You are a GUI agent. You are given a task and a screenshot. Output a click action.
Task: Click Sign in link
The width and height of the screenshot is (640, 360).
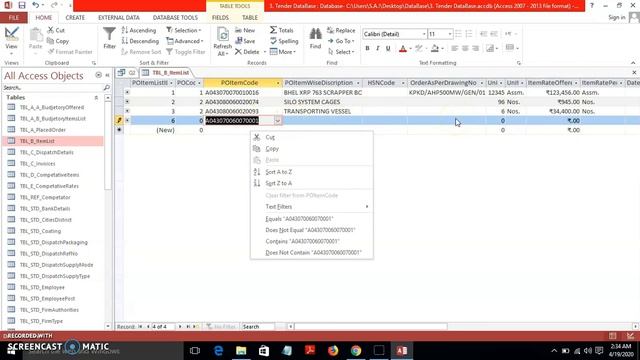[x=616, y=18]
